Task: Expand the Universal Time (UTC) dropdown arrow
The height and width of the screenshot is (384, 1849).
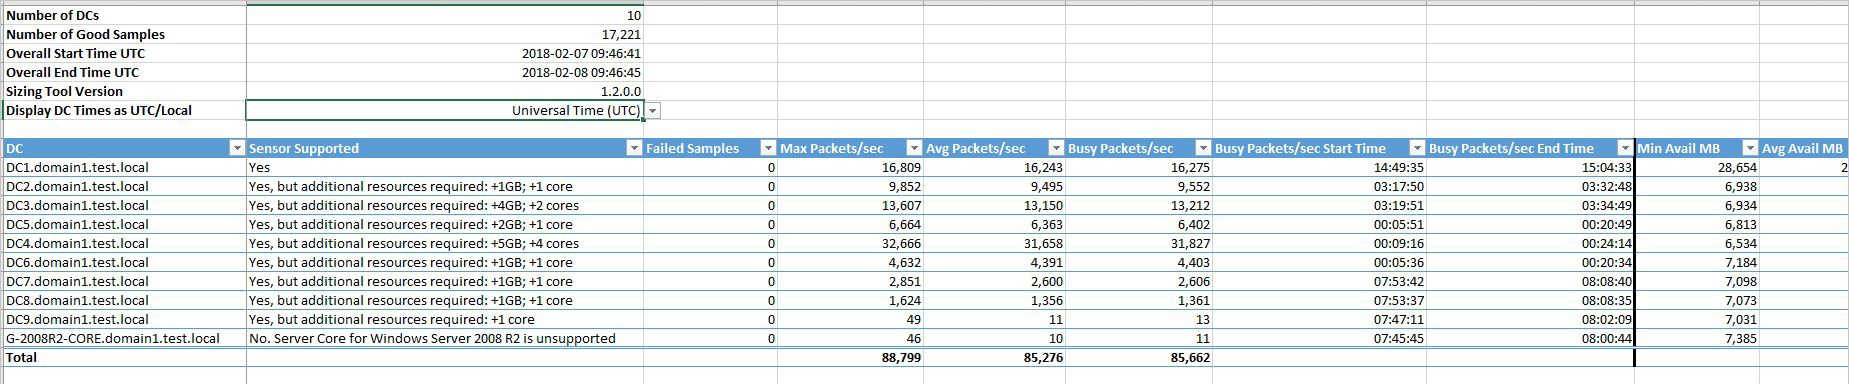Action: coord(653,111)
